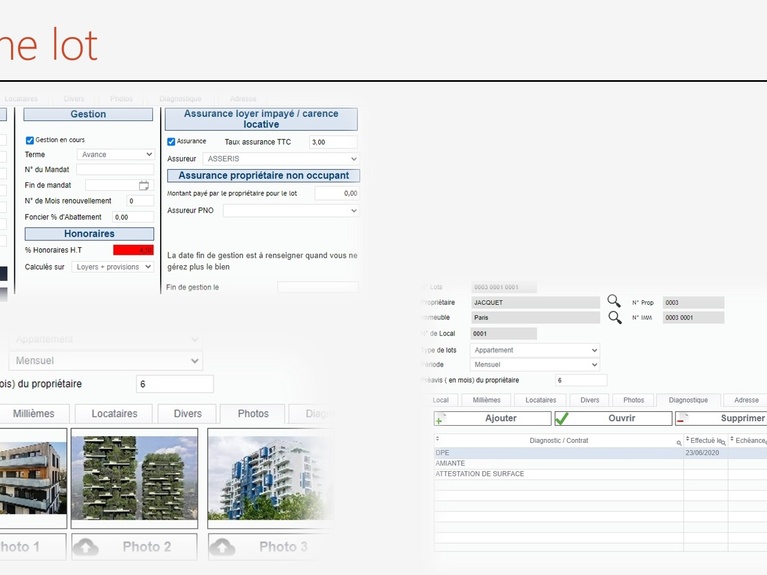Viewport: 767px width, 575px height.
Task: Click the magnifier icon beside the JACQUET owner field
Action: pos(614,301)
